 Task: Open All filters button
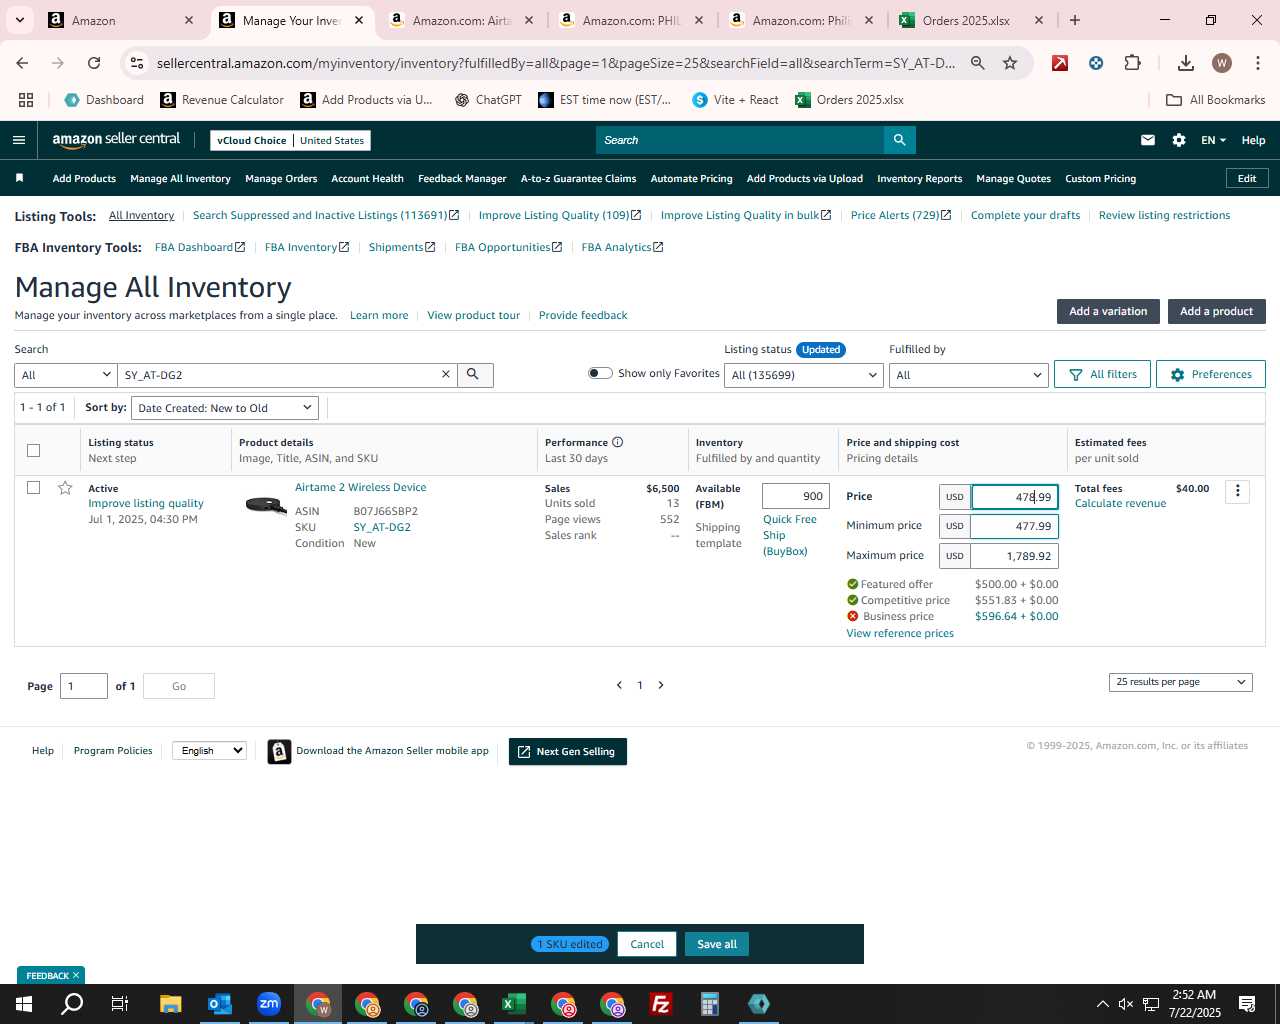click(x=1102, y=374)
